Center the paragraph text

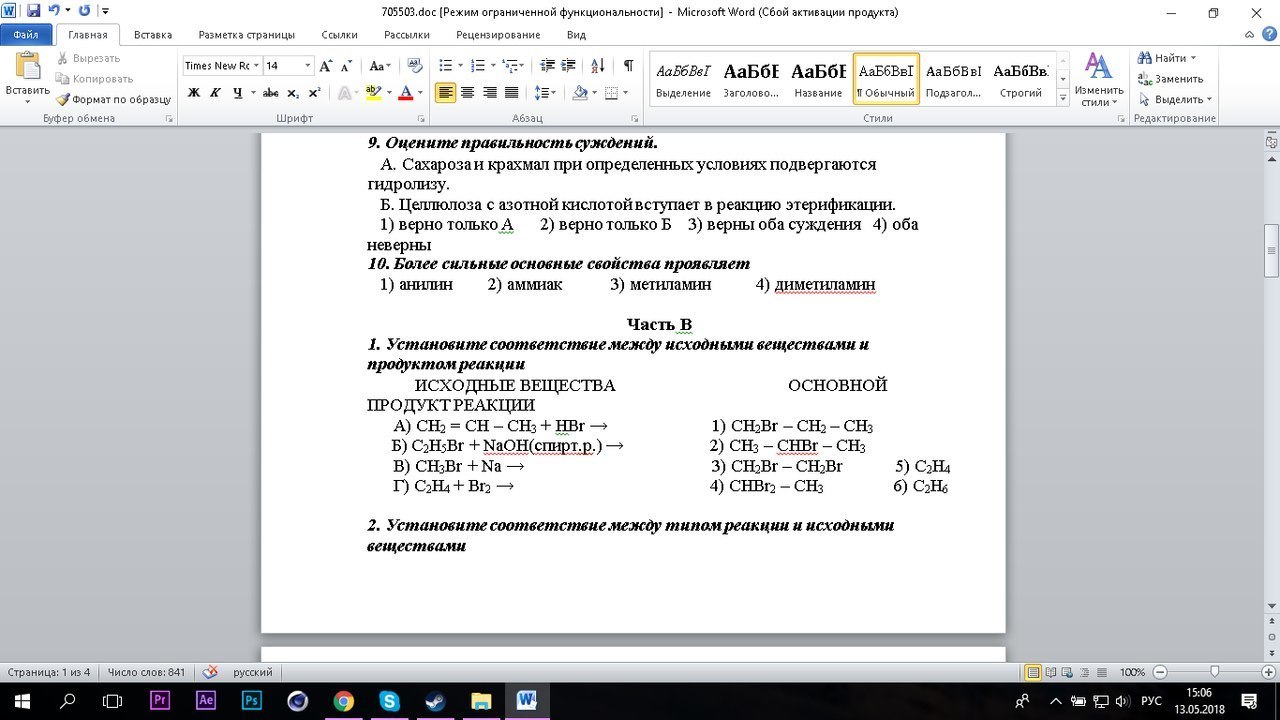point(467,93)
